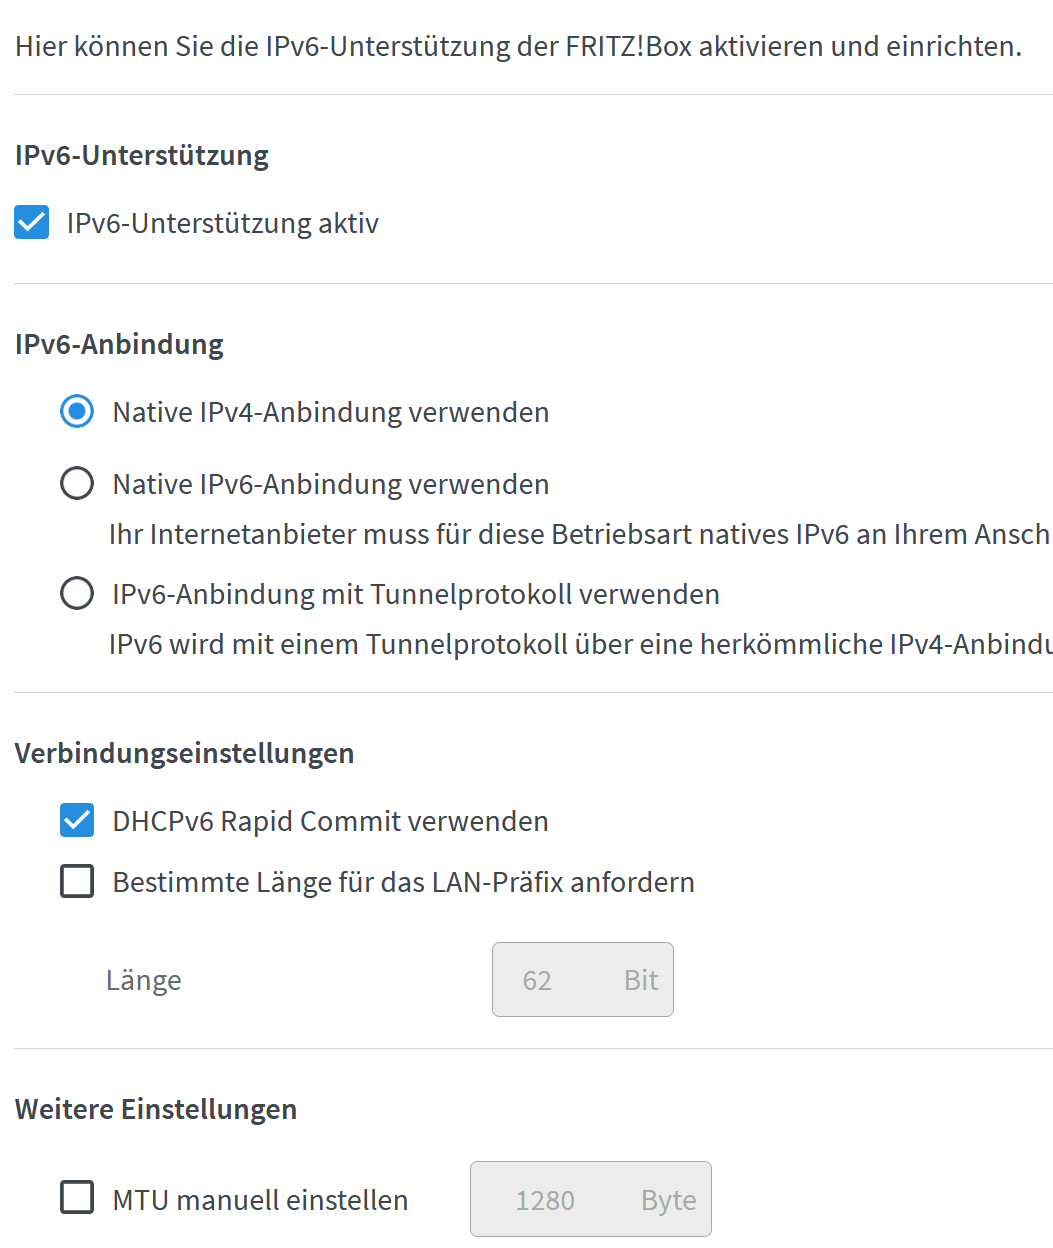Click the Tunnelprotokoll description text line
Screen dimensions: 1053x1248
[580, 644]
